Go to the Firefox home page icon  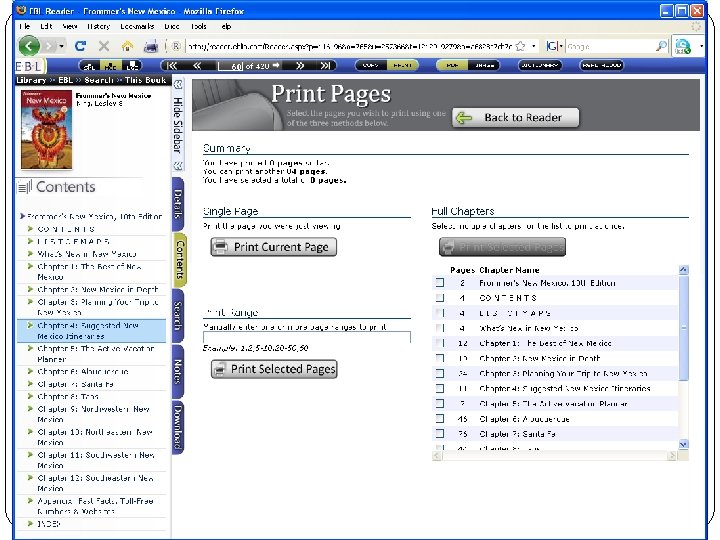click(x=127, y=46)
